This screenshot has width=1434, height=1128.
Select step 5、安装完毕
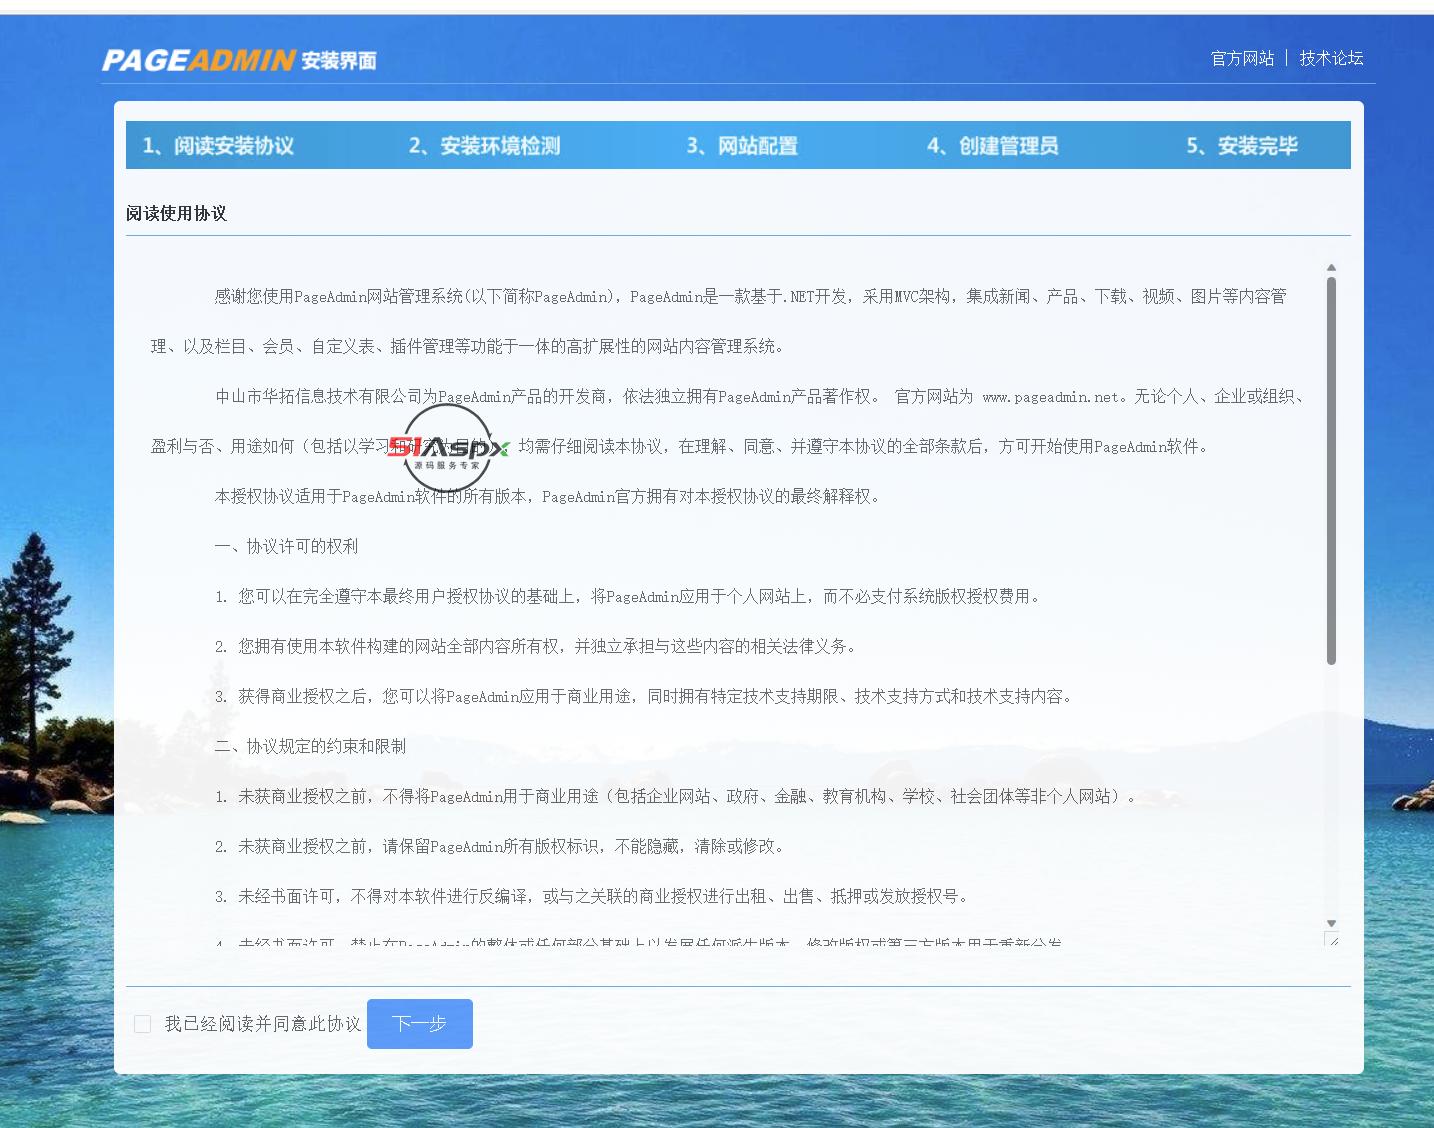click(1242, 146)
